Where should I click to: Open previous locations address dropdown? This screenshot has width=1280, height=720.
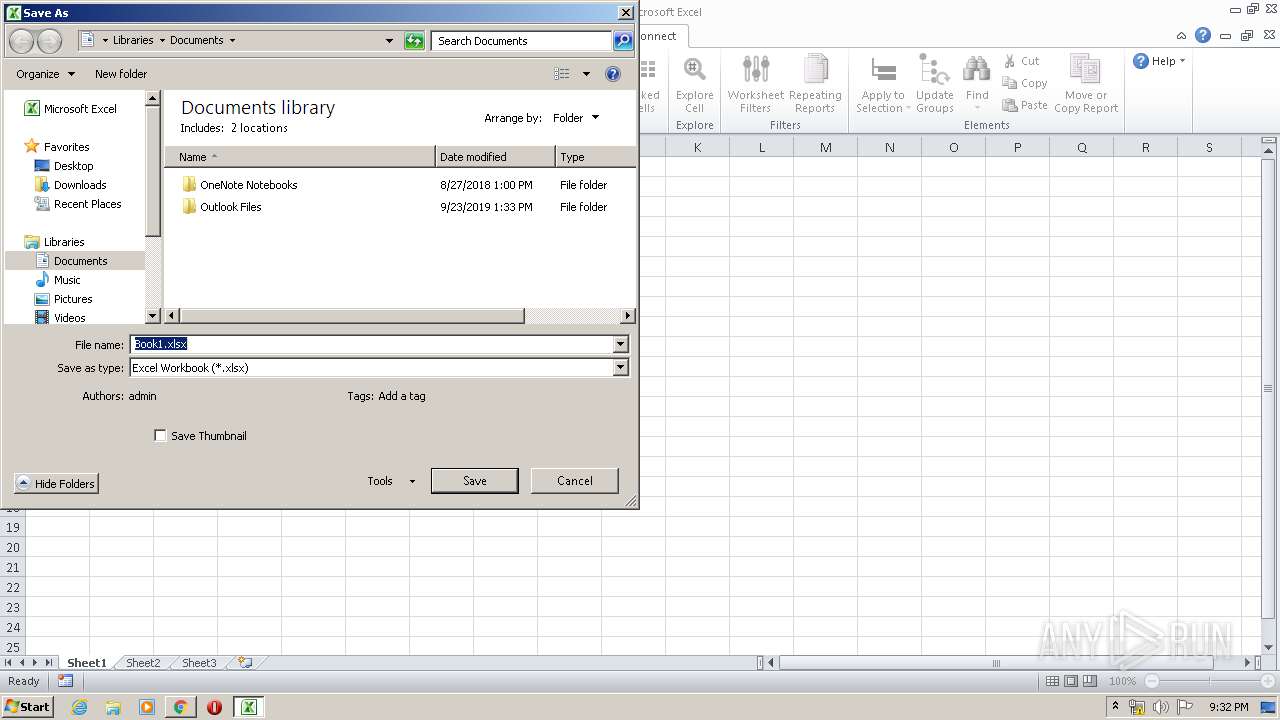tap(389, 41)
